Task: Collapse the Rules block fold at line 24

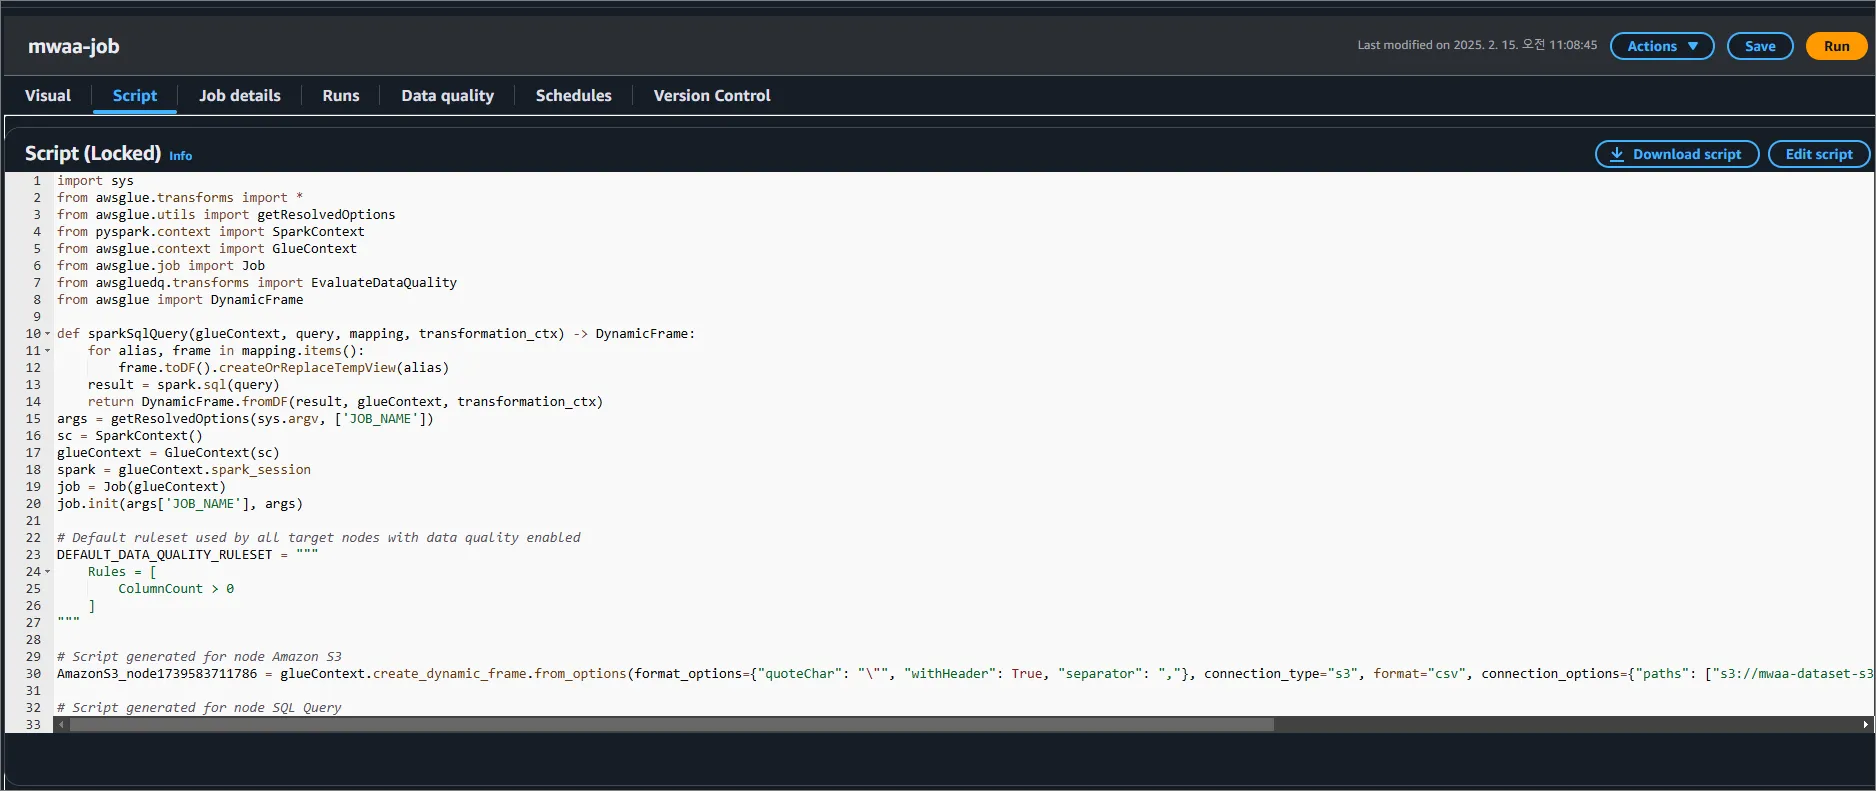Action: coord(47,572)
